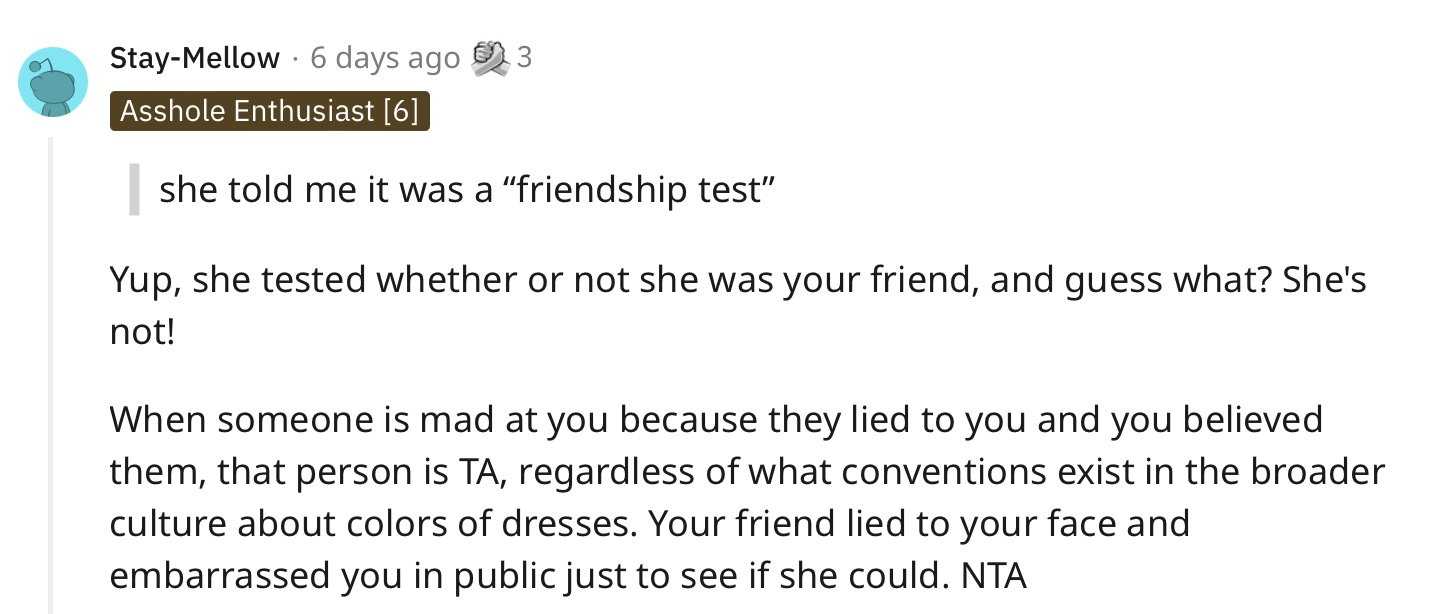The width and height of the screenshot is (1434, 614).
Task: Click the Asshole Enthusiast flair badge
Action: click(270, 110)
